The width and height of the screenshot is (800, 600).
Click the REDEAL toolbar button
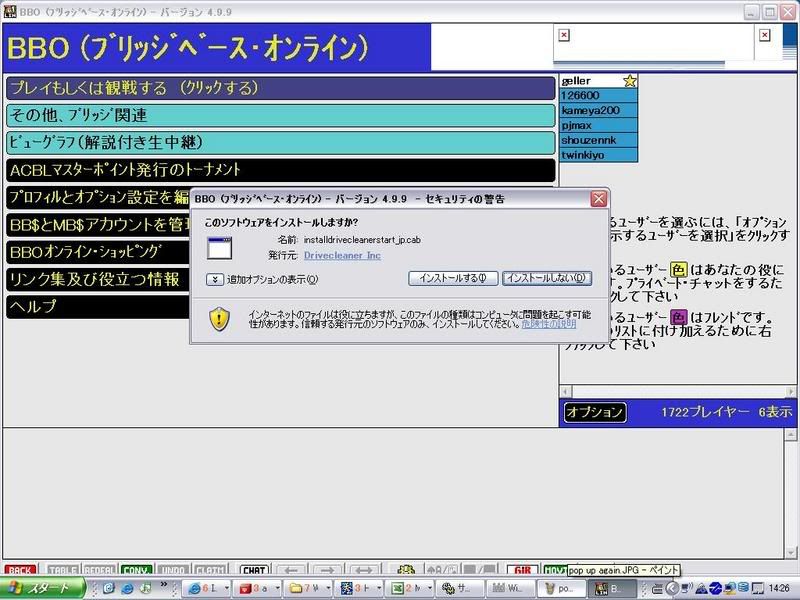click(x=99, y=570)
